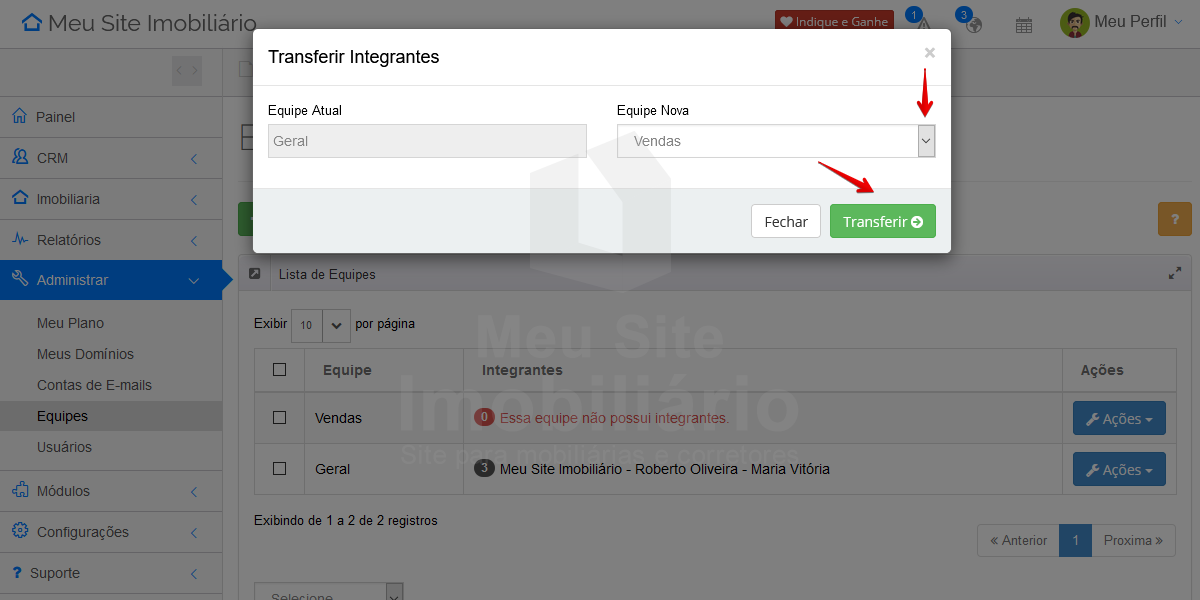Open Usuários in the sidebar
This screenshot has height=600, width=1200.
64,447
